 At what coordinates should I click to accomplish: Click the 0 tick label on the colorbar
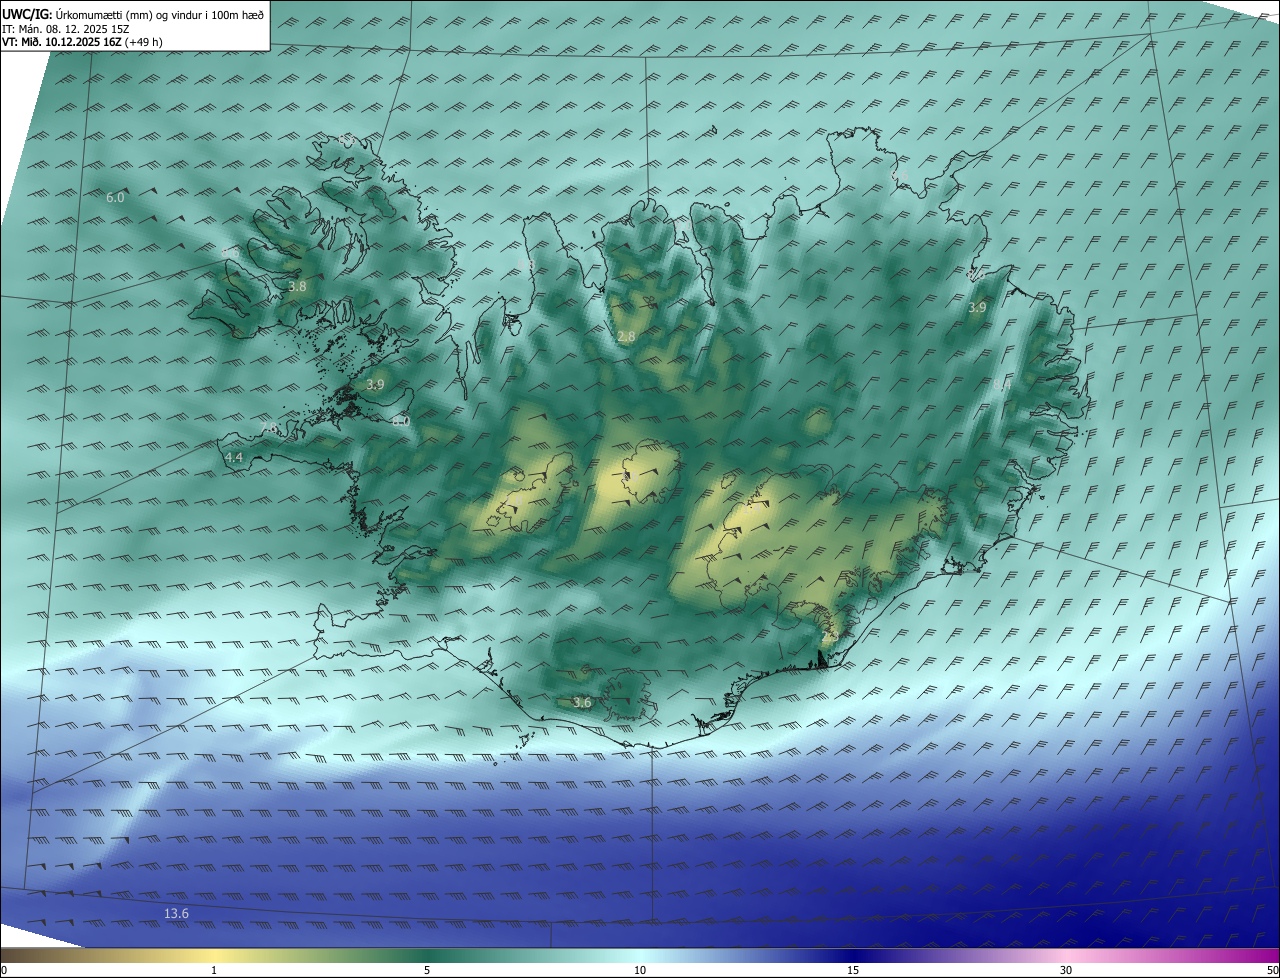(x=3, y=970)
